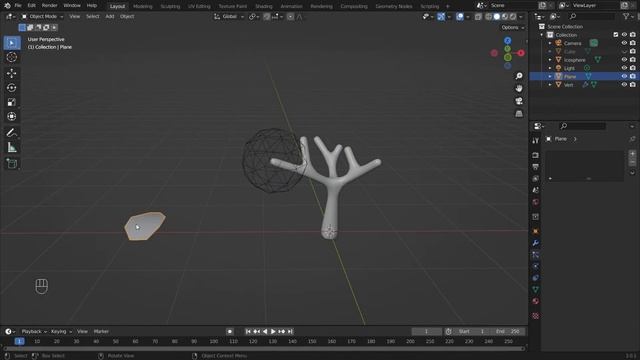Screen dimensions: 640x360
Task: Open the viewport Options dropdown
Action: click(x=513, y=27)
